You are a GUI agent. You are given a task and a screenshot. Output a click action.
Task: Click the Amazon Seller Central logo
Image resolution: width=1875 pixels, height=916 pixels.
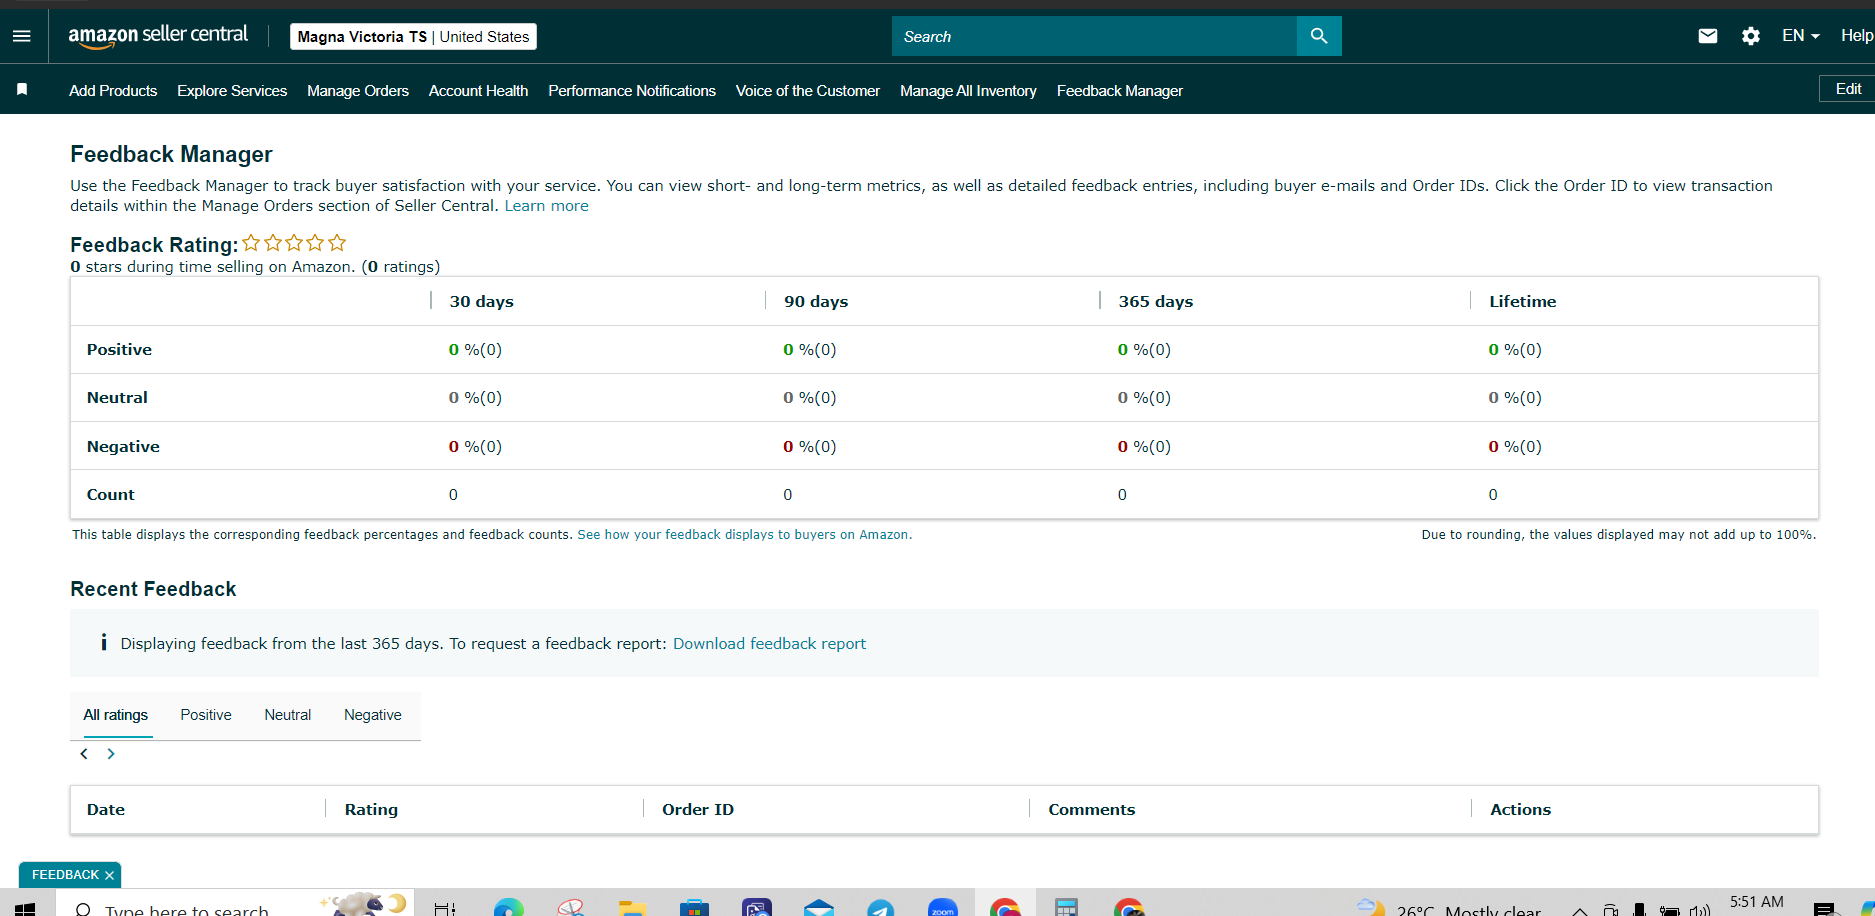tap(158, 36)
